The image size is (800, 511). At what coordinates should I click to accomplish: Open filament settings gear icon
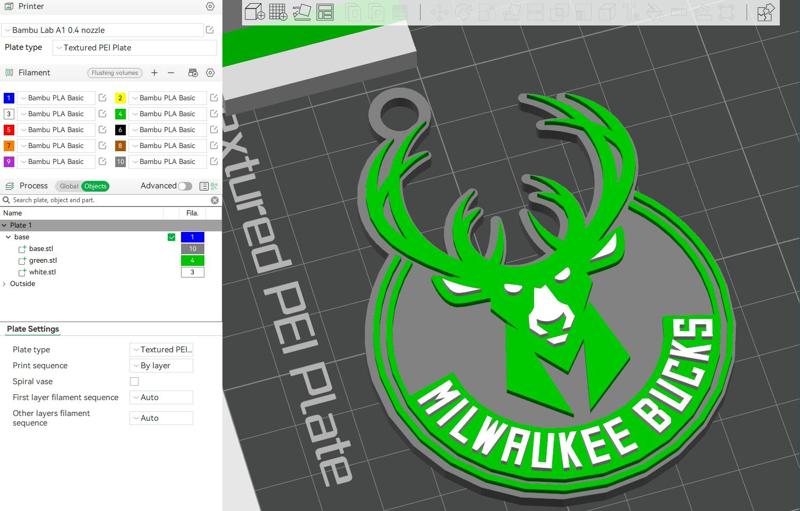tap(210, 73)
